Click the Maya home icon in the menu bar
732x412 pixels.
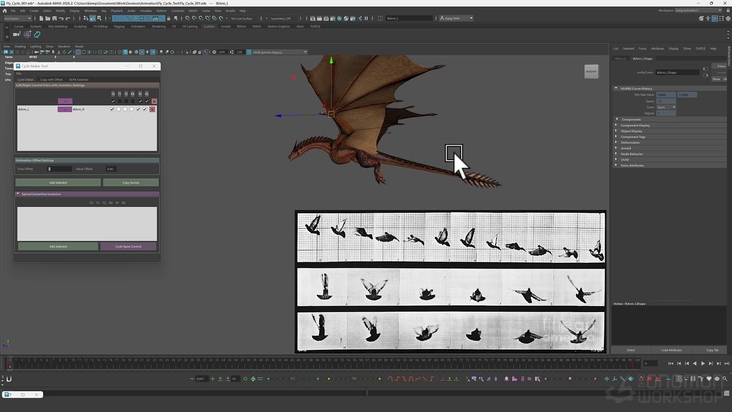pos(5,11)
